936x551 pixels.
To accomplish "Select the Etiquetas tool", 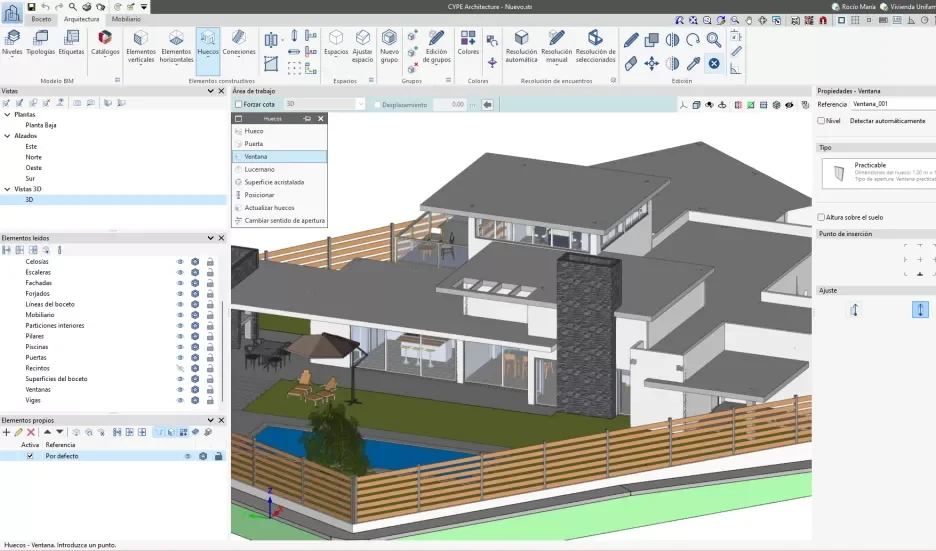I will click(x=71, y=43).
